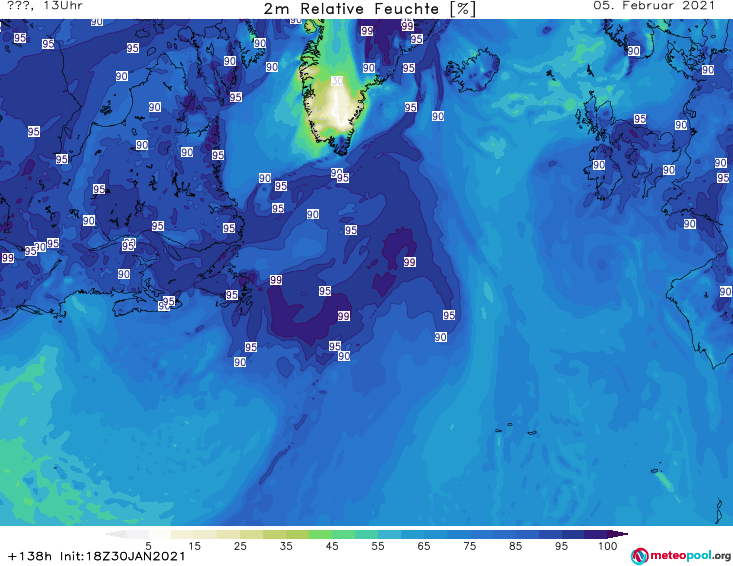733x566 pixels.
Task: Click the "???, 13Uhr" time label
Action: 45,6
